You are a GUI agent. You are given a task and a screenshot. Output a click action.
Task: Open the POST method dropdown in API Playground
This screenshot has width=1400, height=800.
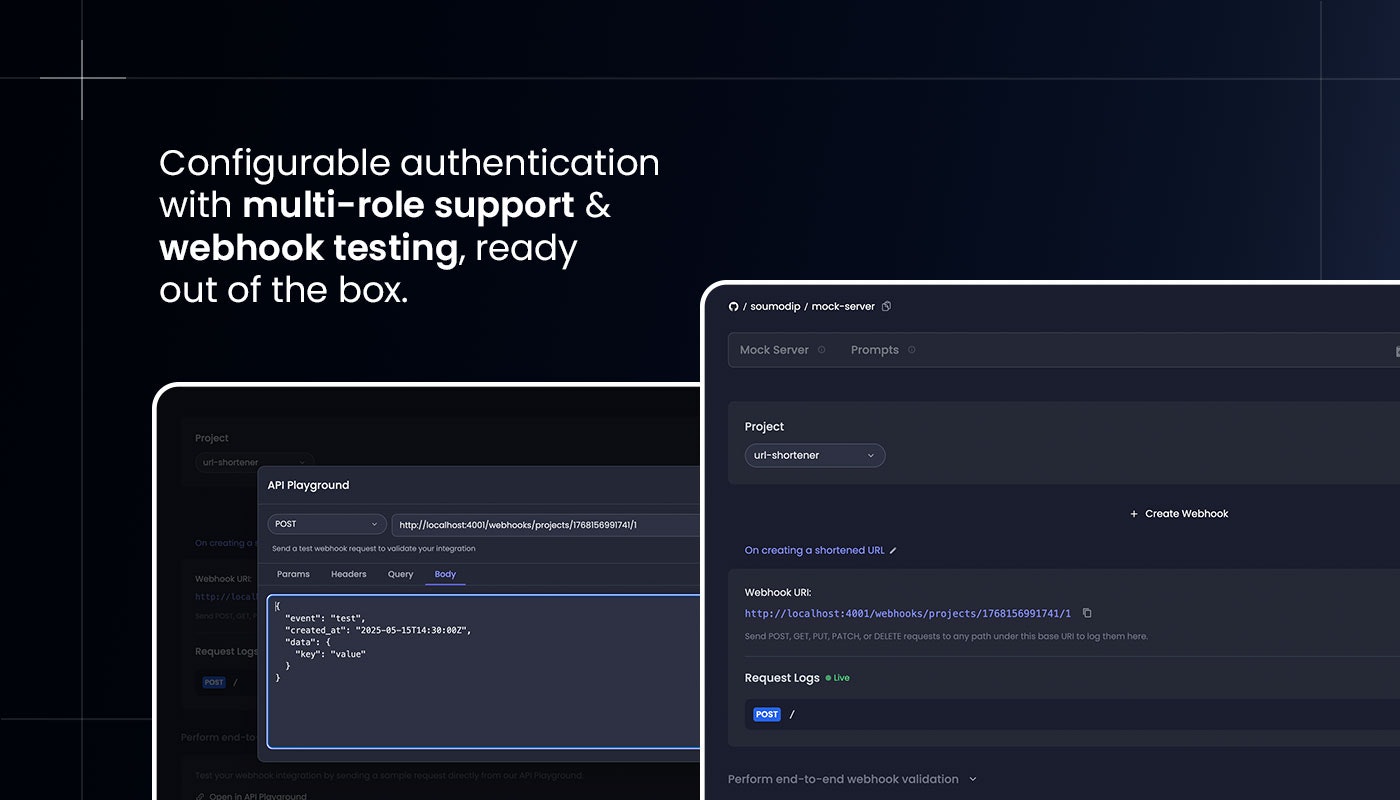pyautogui.click(x=326, y=524)
